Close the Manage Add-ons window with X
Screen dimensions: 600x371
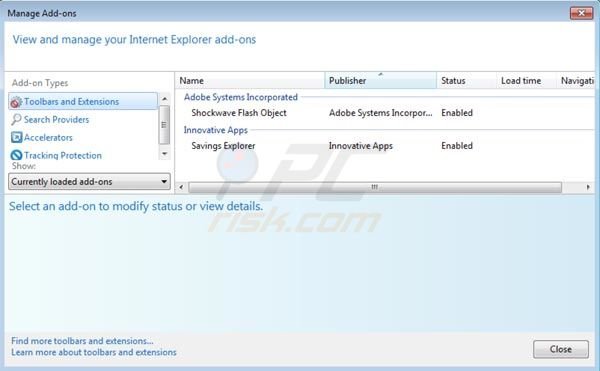(x=581, y=13)
